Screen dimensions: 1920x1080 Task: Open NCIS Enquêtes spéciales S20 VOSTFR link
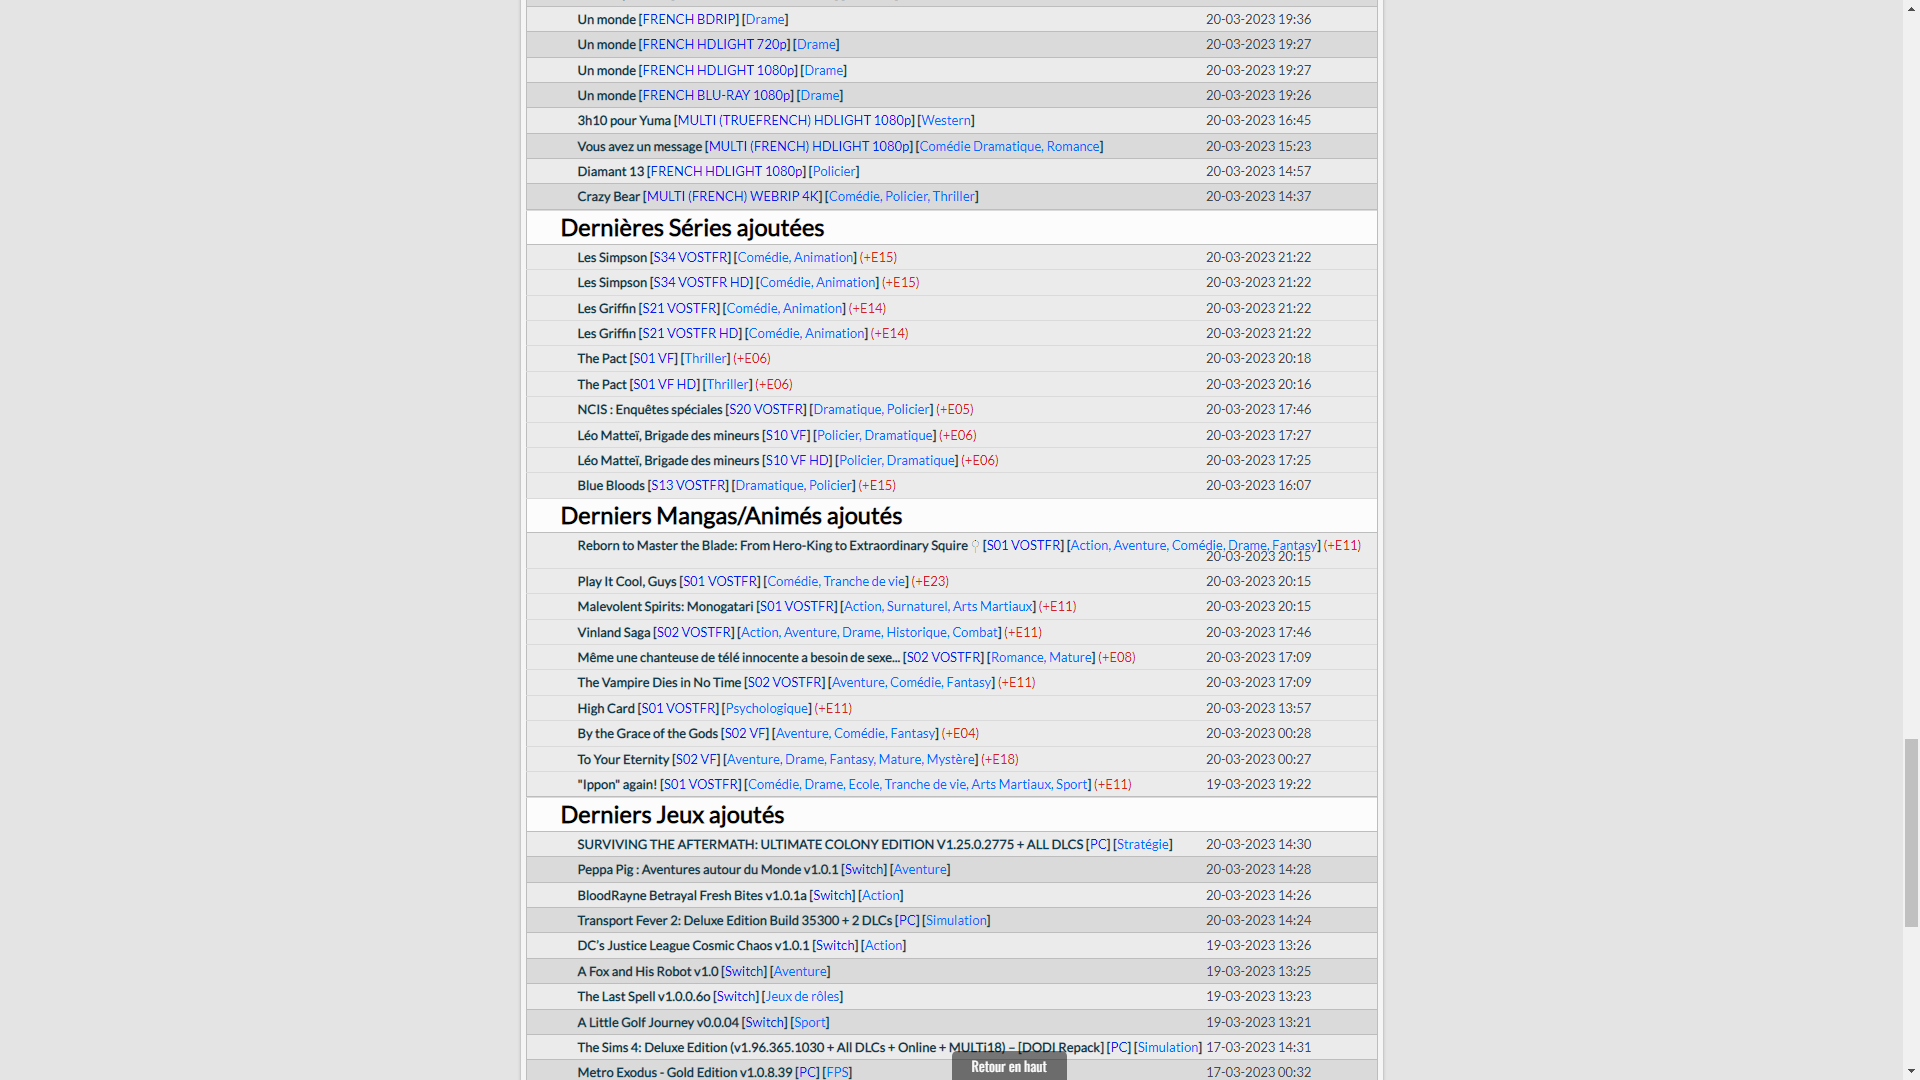pos(766,409)
